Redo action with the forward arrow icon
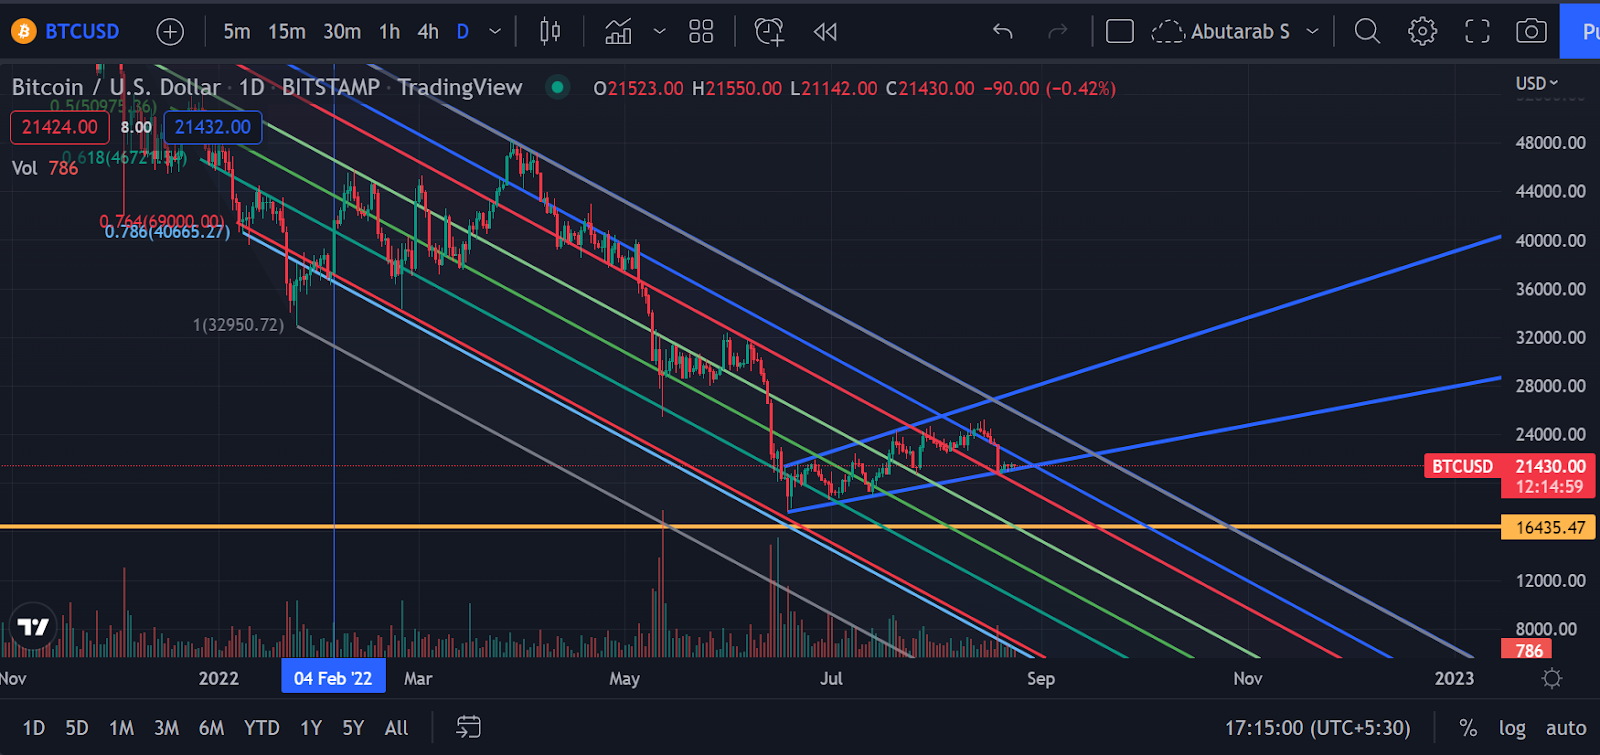The width and height of the screenshot is (1600, 755). pyautogui.click(x=1057, y=32)
